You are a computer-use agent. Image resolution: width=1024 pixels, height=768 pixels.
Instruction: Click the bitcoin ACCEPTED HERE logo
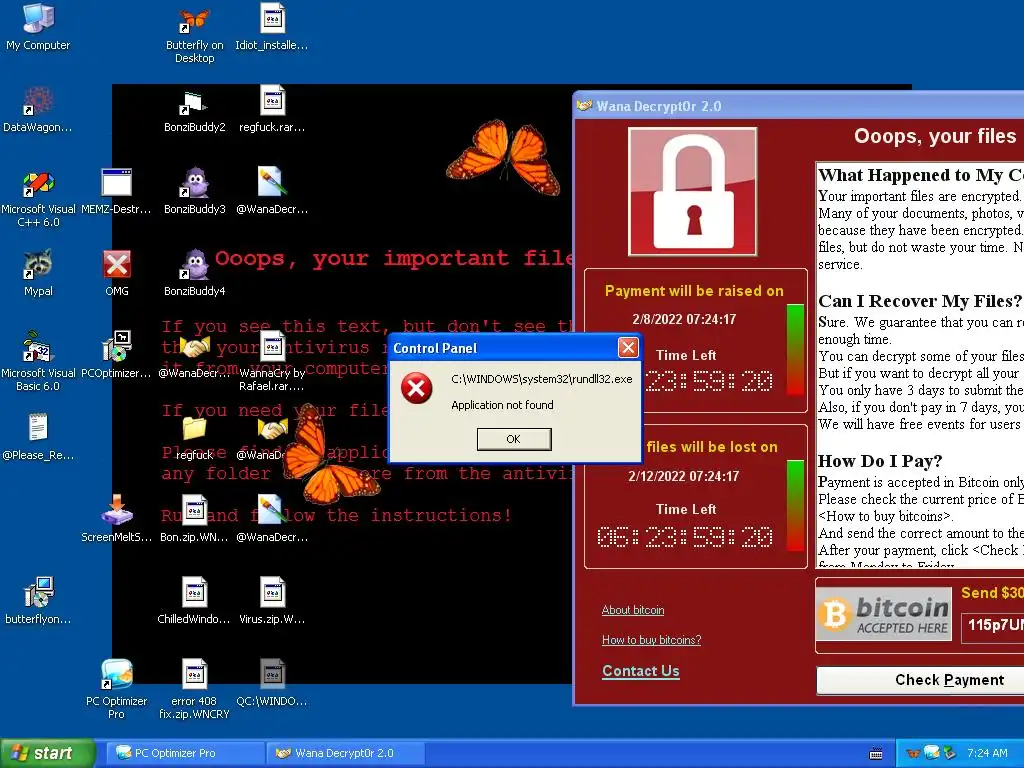[x=884, y=614]
